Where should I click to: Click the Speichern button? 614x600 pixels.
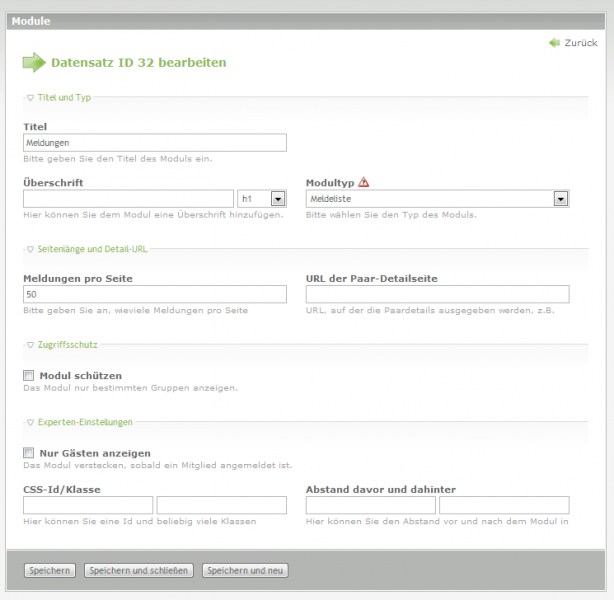pyautogui.click(x=50, y=570)
